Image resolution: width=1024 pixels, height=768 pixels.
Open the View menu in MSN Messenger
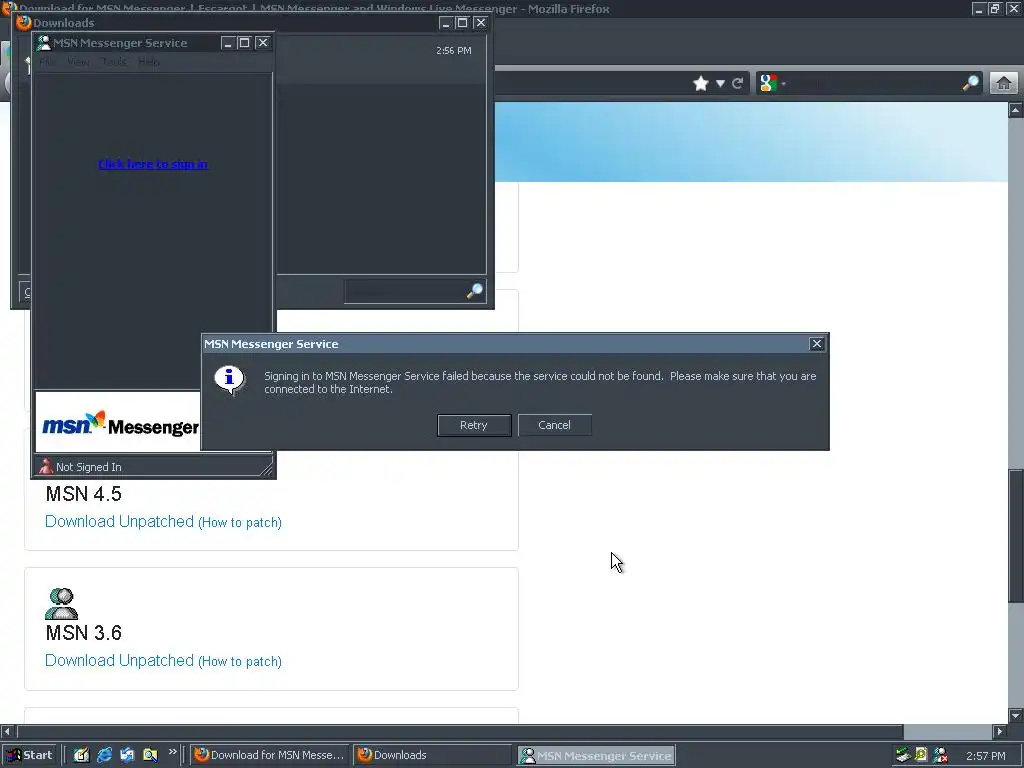point(78,62)
